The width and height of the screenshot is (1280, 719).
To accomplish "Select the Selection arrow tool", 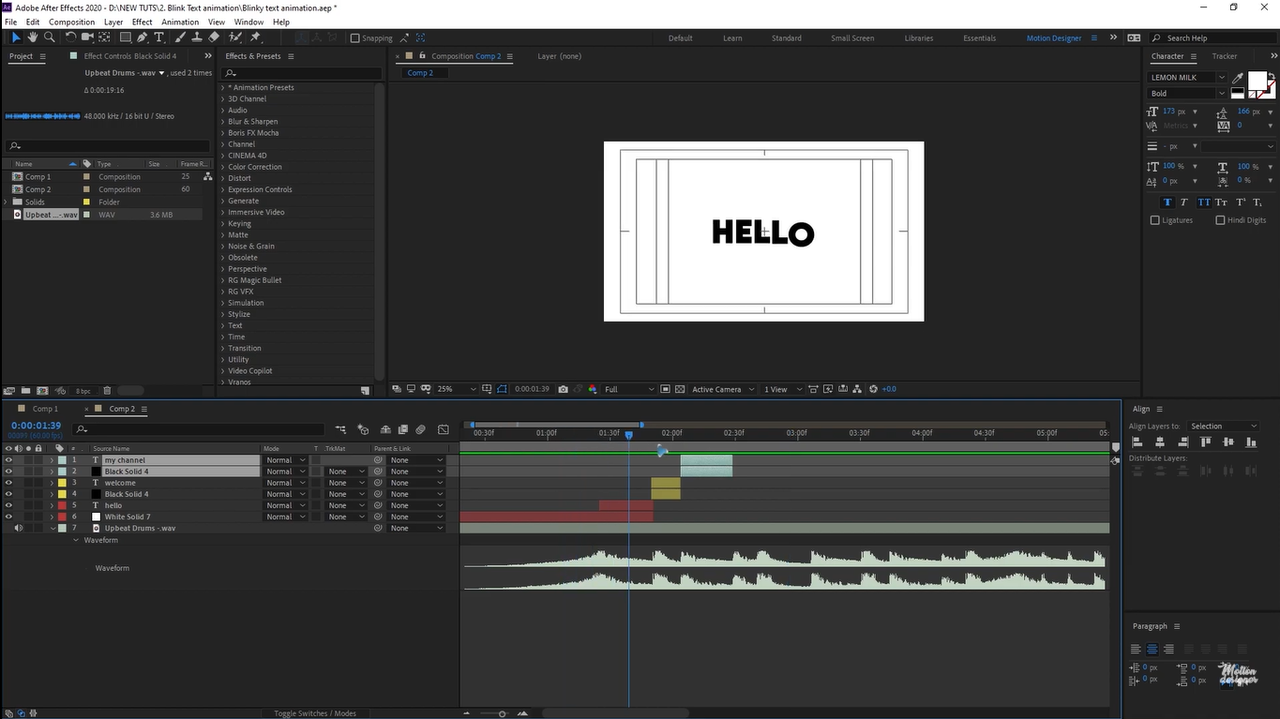I will click(x=16, y=37).
